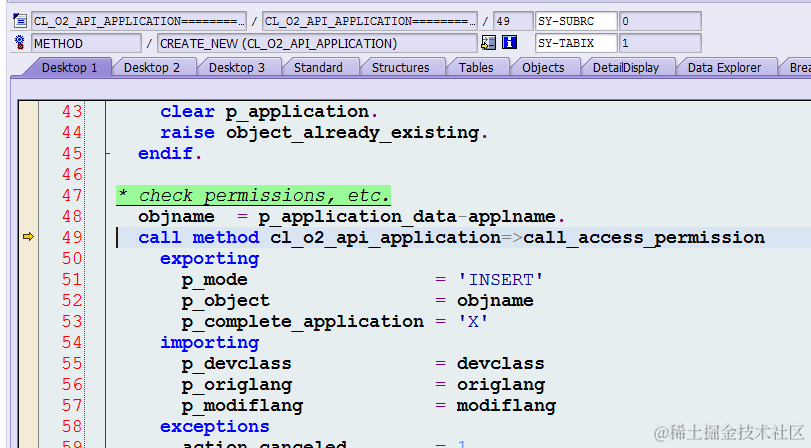Click the METHOD event type icon

(20, 42)
